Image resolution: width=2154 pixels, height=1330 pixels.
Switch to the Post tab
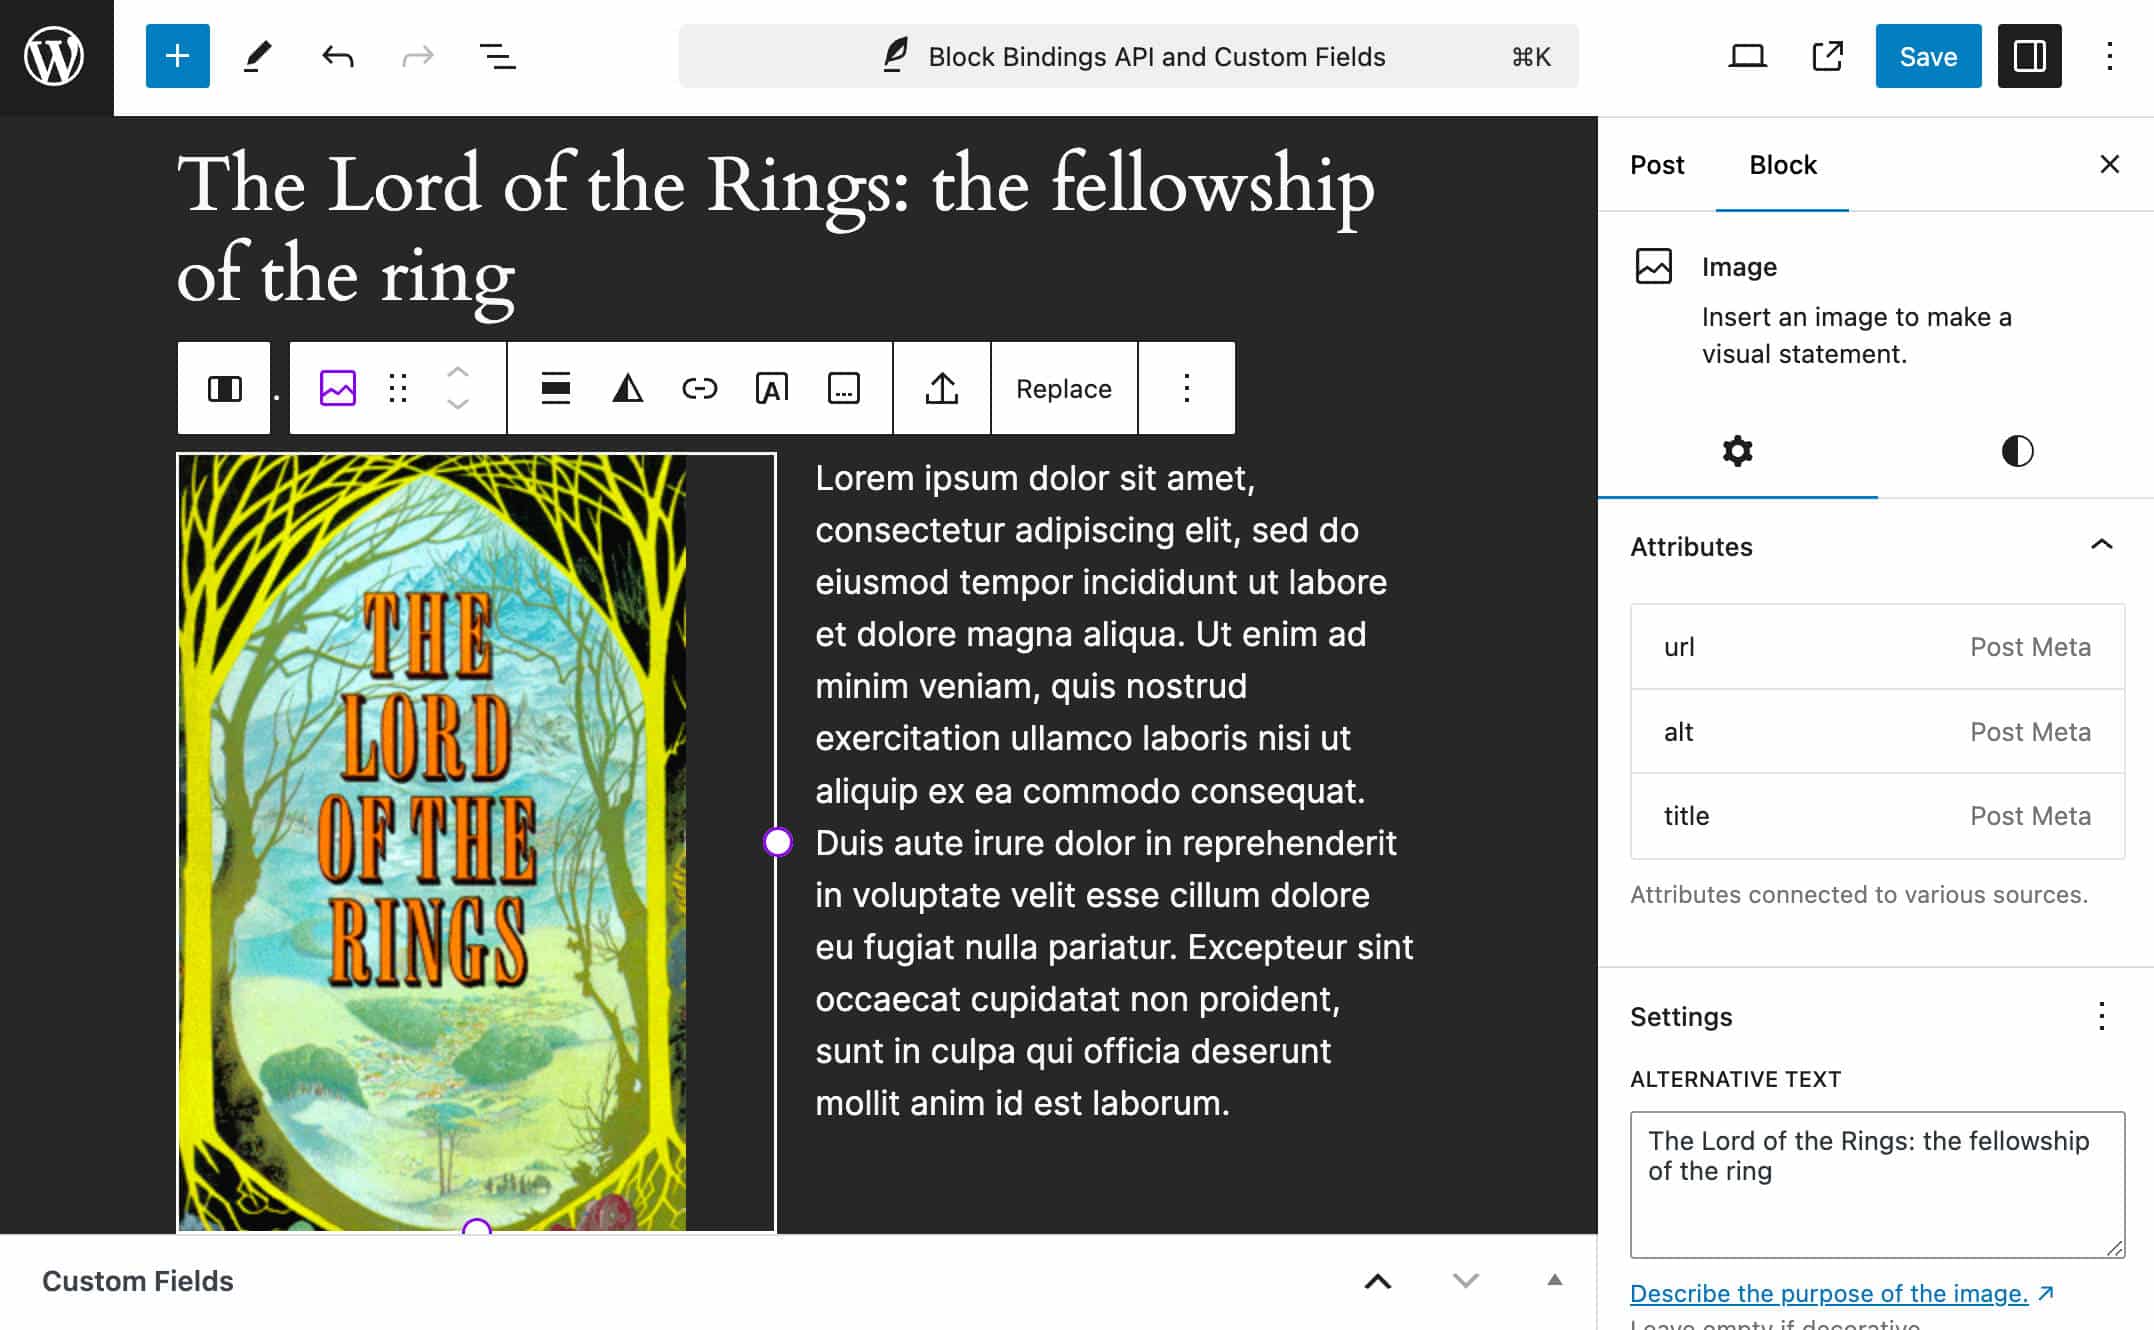click(x=1656, y=165)
